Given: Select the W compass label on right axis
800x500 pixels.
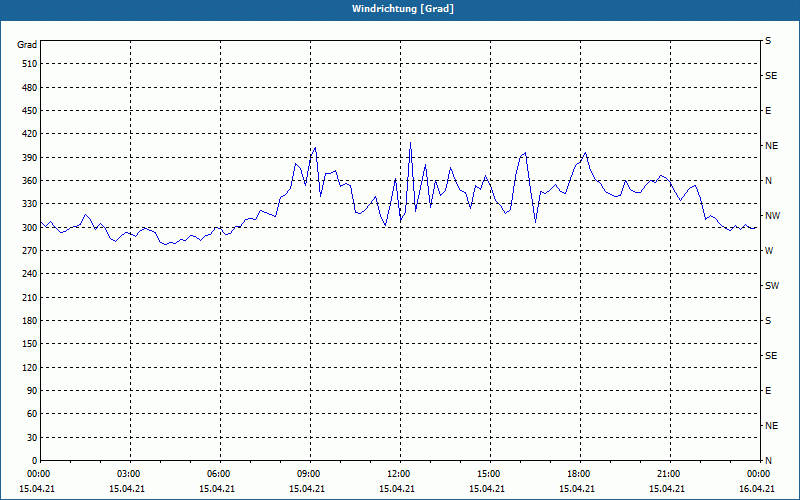Looking at the screenshot, I should [768, 251].
